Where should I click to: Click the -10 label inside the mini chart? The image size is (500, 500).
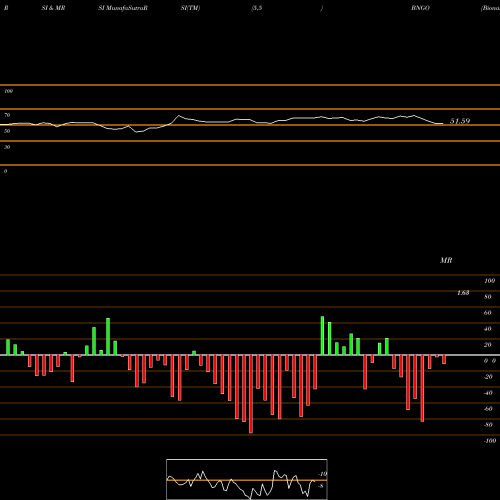[322, 474]
